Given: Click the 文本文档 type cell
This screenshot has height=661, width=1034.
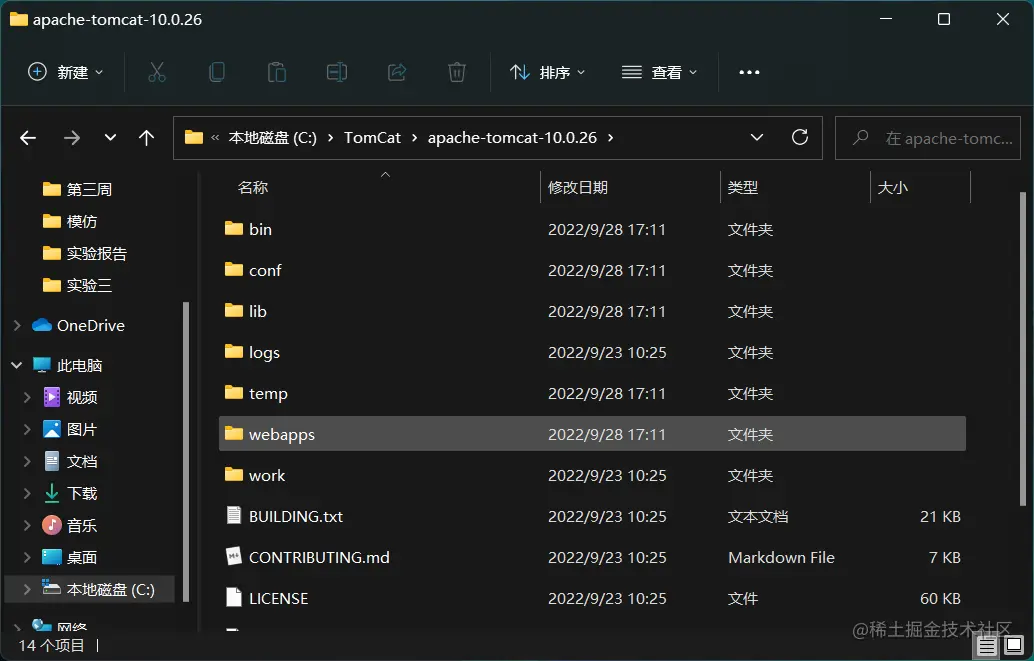Looking at the screenshot, I should point(758,517).
